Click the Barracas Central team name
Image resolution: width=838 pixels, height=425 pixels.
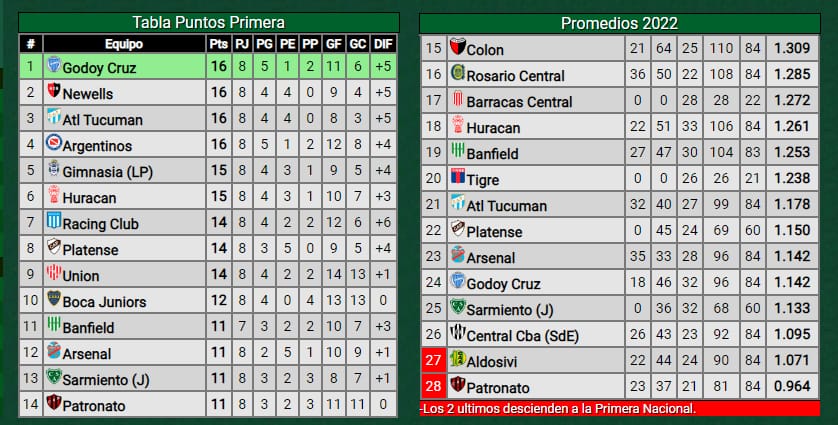pos(519,102)
